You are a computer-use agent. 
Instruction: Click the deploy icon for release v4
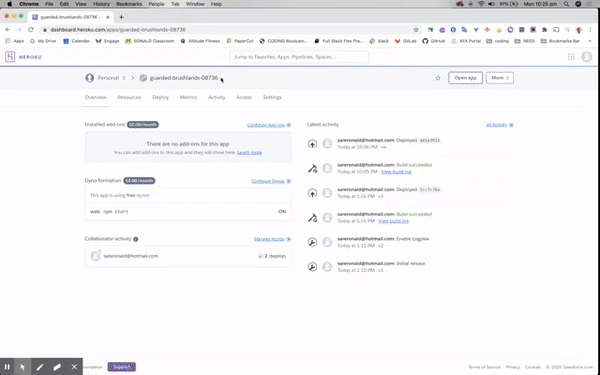pyautogui.click(x=312, y=144)
